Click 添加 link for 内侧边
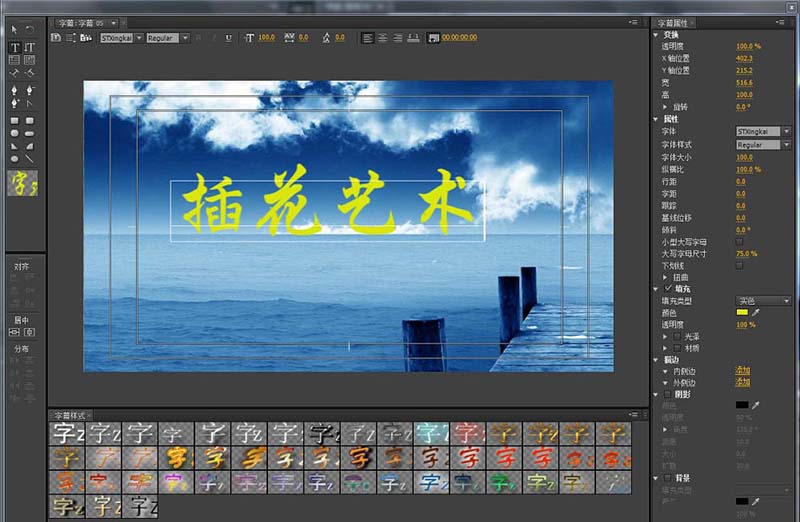800x522 pixels. coord(743,371)
